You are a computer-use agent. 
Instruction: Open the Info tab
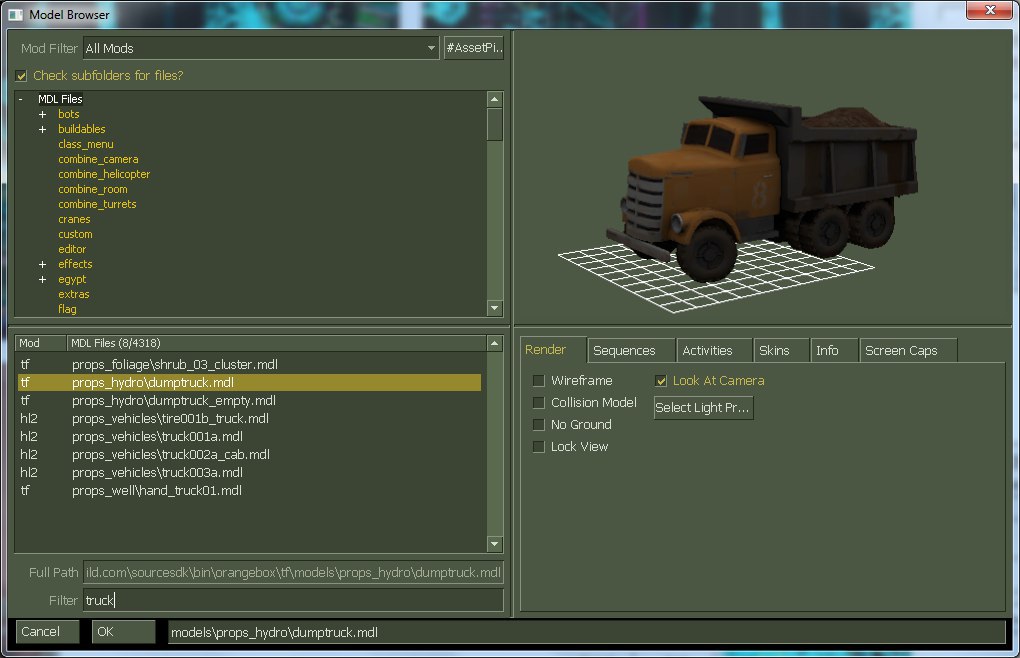coord(834,350)
